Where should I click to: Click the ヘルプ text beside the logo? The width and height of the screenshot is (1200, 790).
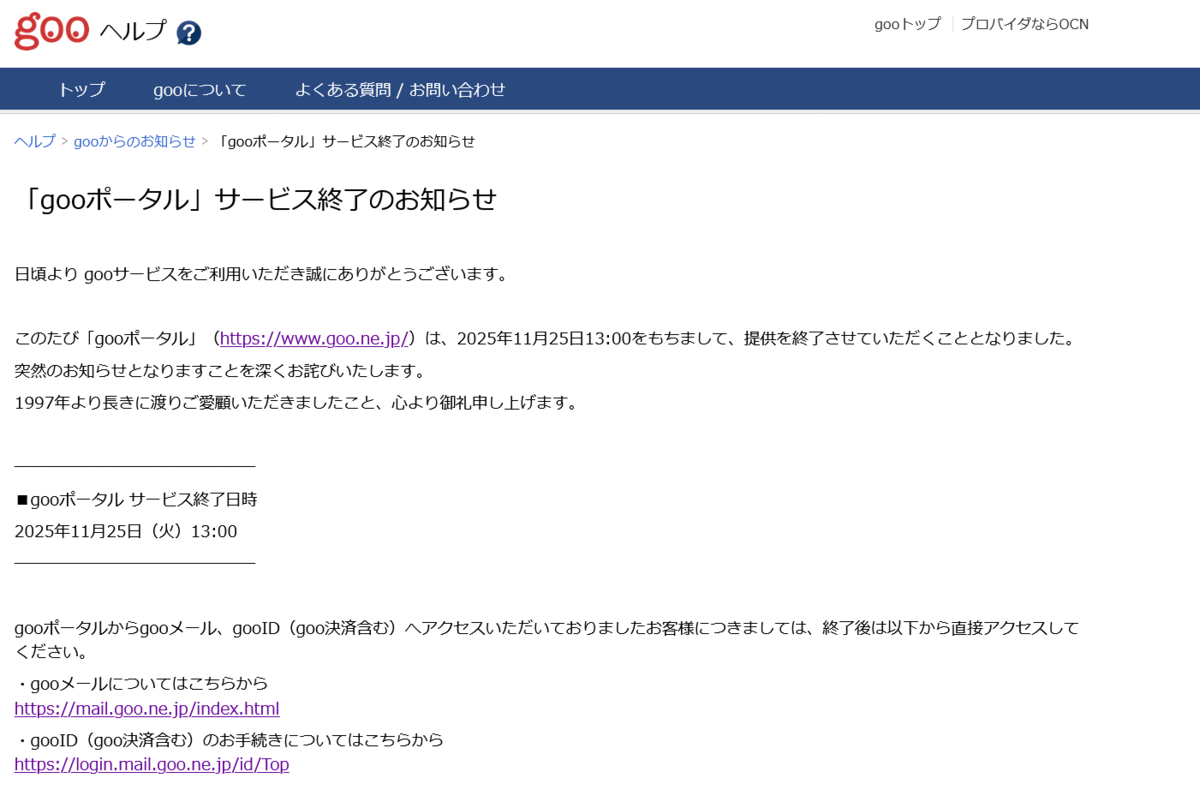pyautogui.click(x=133, y=31)
